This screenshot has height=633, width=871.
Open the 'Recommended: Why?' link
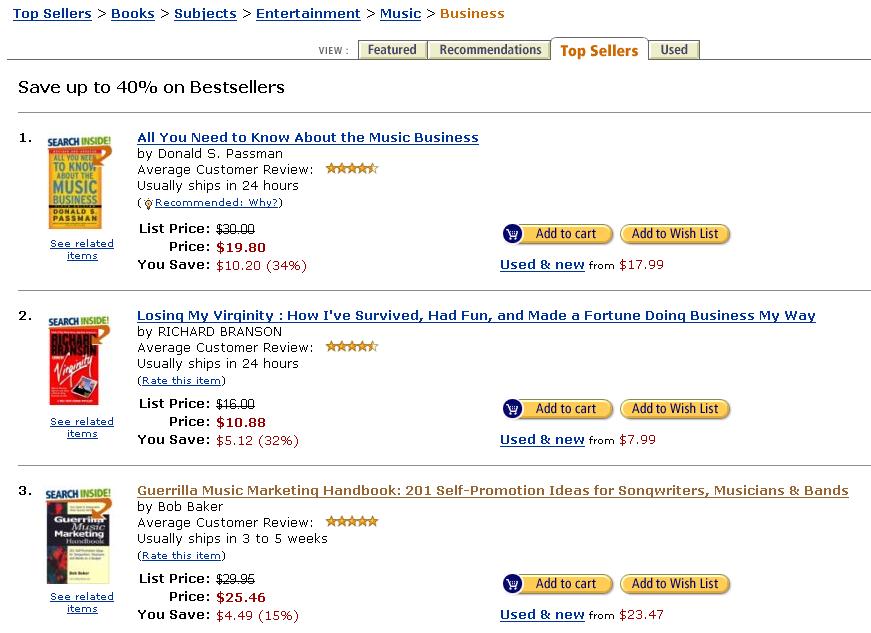(217, 203)
